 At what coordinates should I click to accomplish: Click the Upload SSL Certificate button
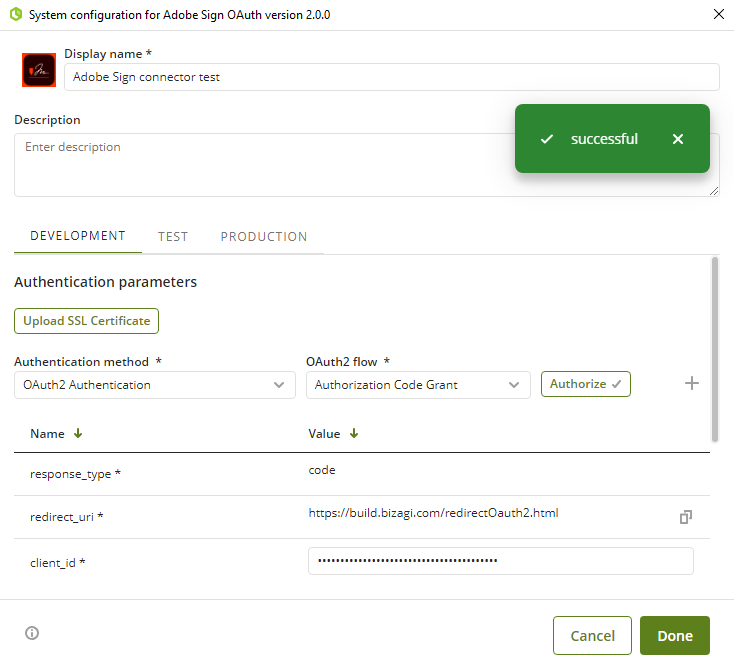(x=87, y=321)
